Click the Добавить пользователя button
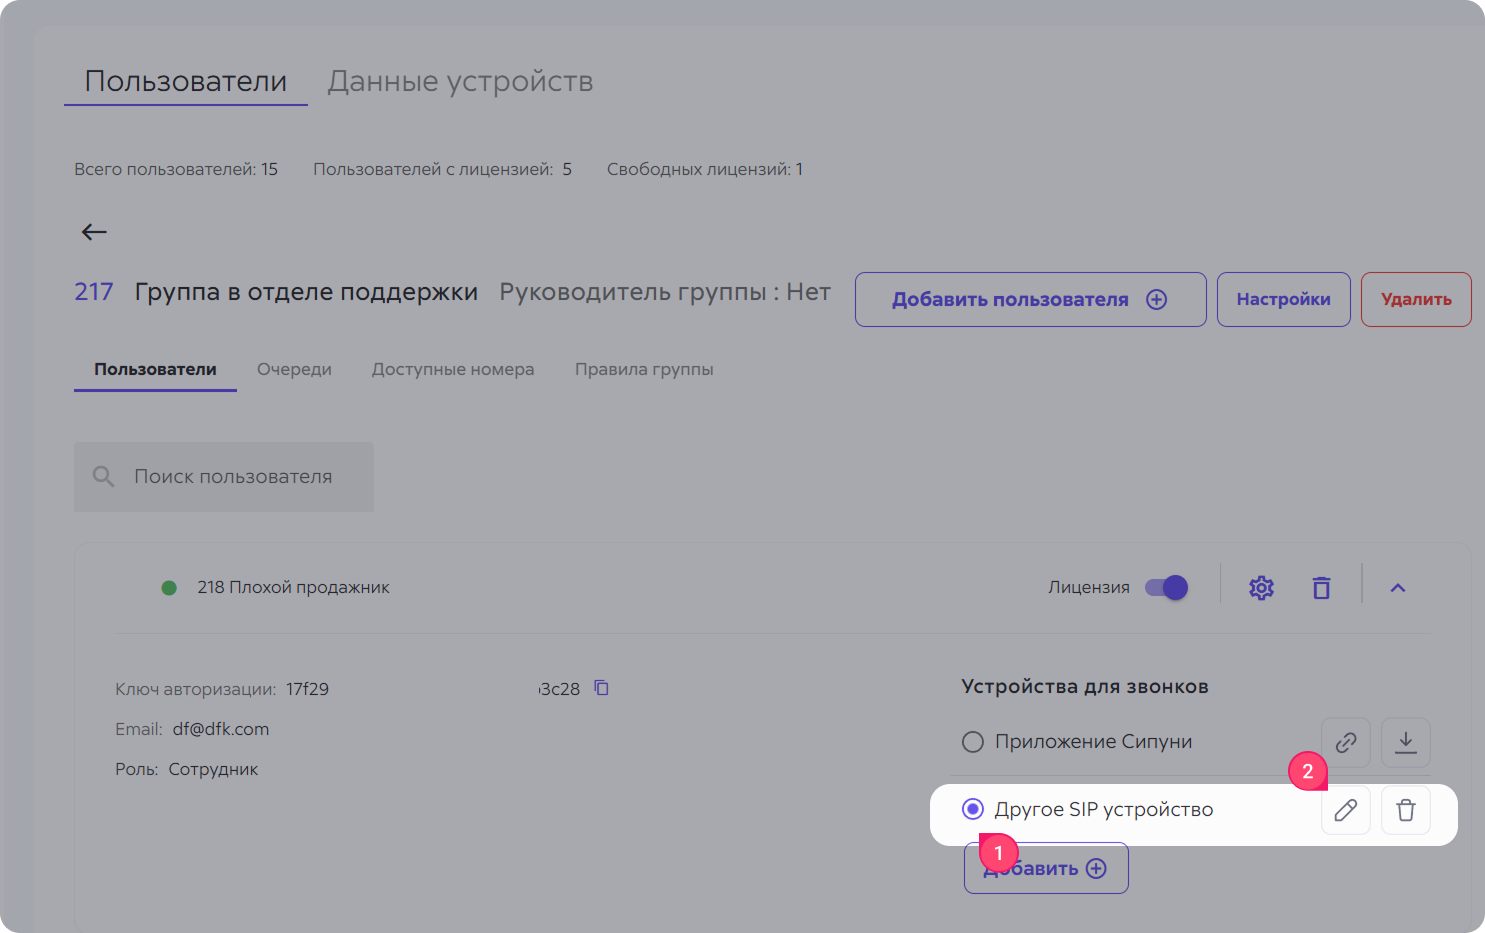Screen dimensions: 1485x933 click(x=1030, y=299)
